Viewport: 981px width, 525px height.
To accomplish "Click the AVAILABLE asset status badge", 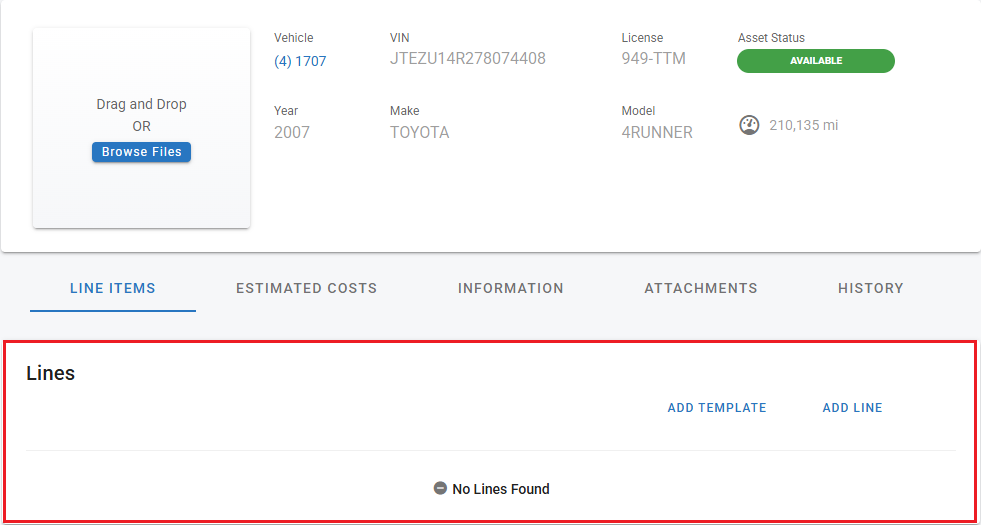I will pyautogui.click(x=815, y=61).
